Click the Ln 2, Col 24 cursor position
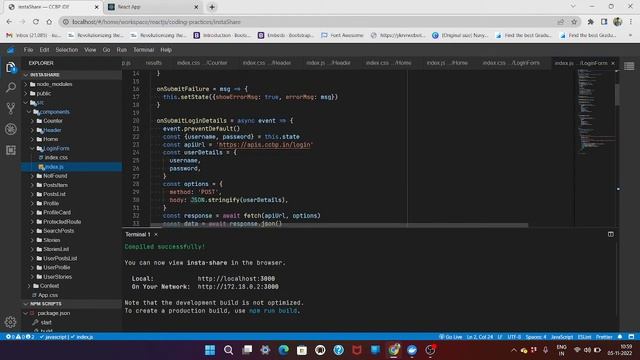The width and height of the screenshot is (640, 360). coord(479,337)
